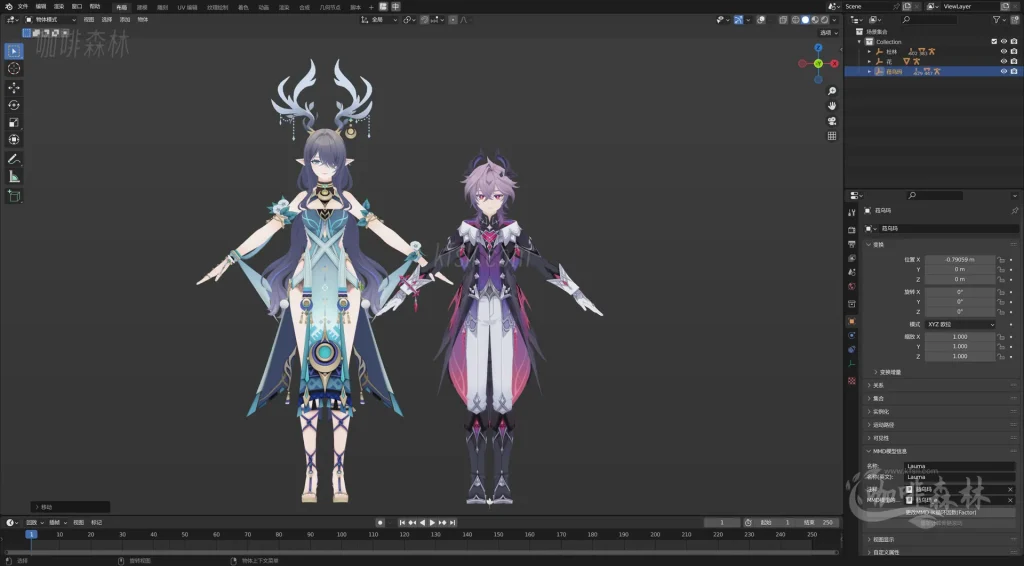
Task: Expand the 花 row in outliner
Action: click(x=869, y=61)
